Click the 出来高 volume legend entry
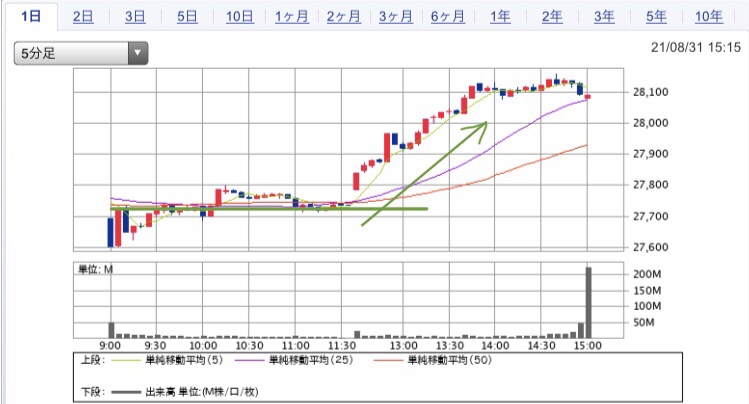 185,392
